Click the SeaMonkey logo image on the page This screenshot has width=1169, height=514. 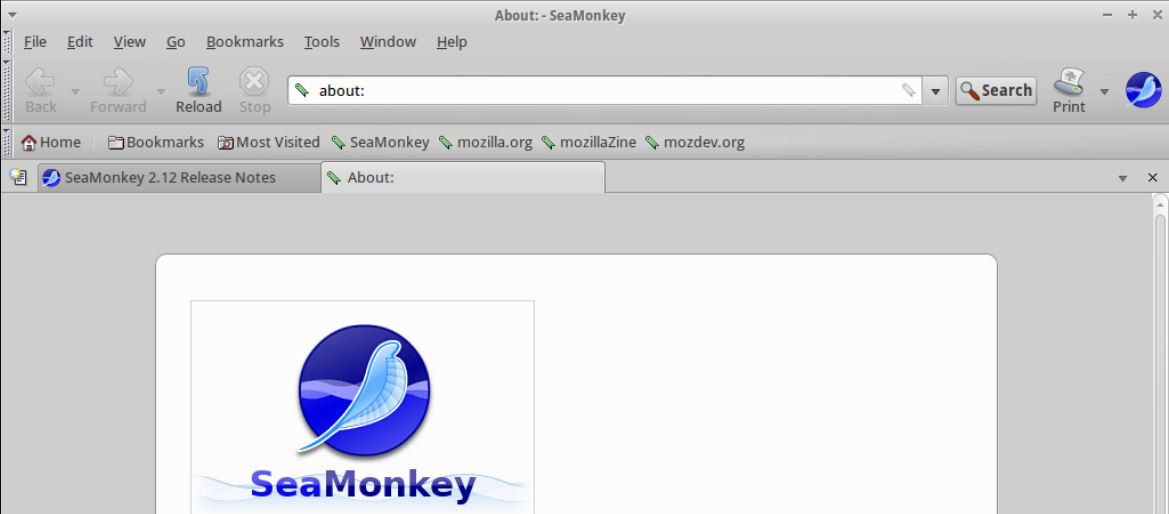click(x=363, y=407)
